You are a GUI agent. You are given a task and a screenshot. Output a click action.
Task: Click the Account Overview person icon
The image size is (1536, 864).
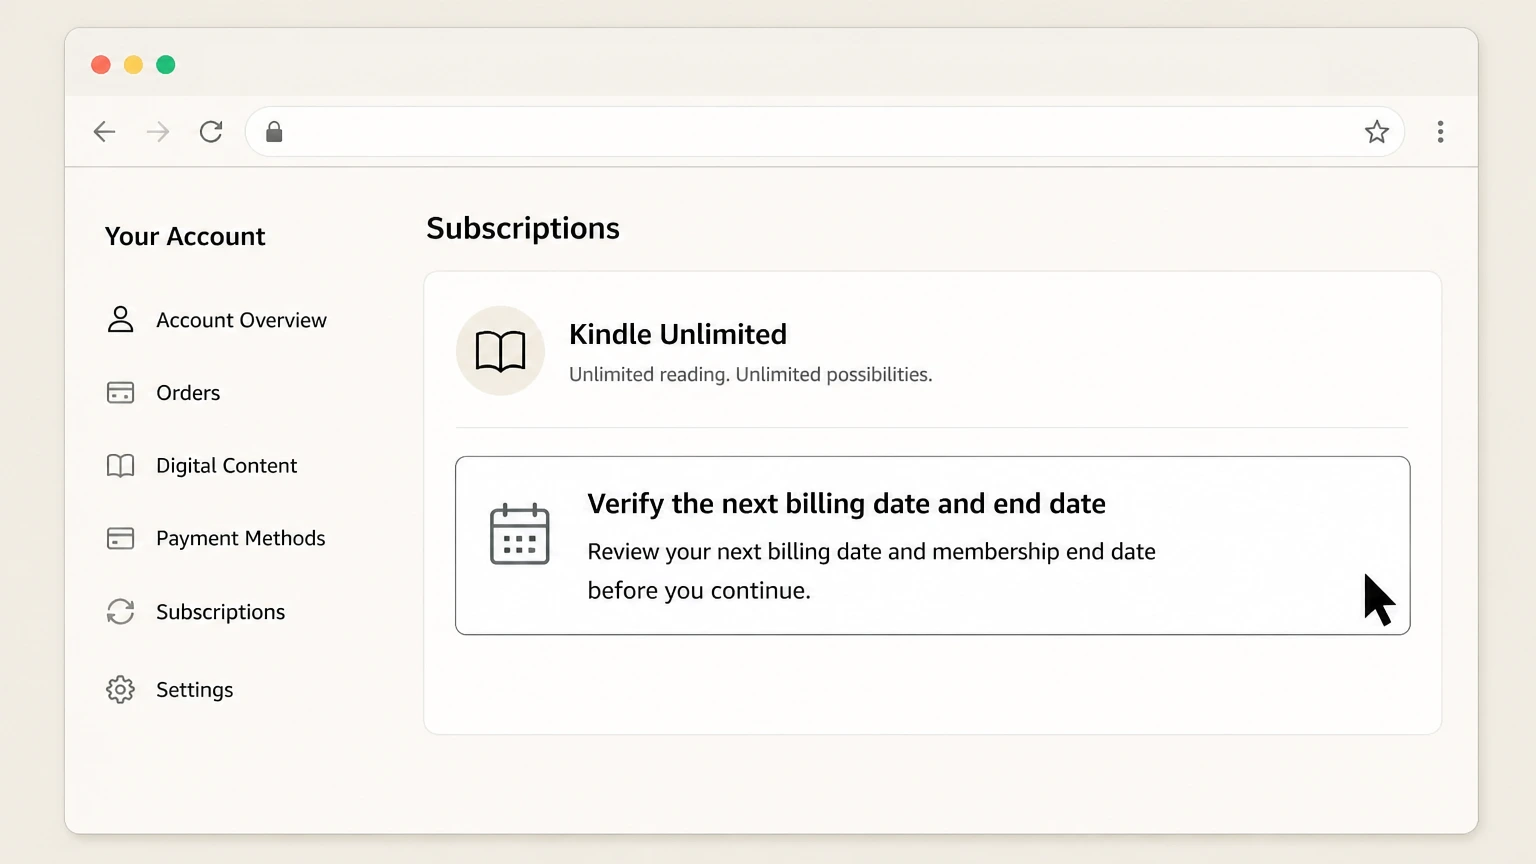120,320
